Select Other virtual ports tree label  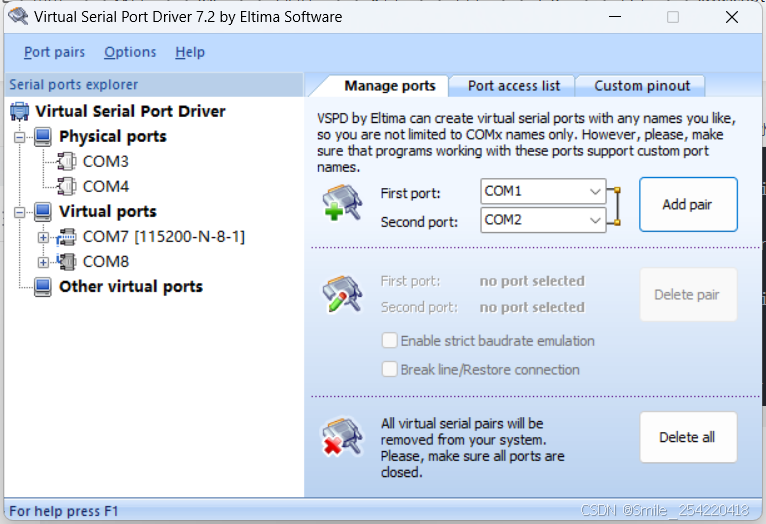pyautogui.click(x=130, y=287)
